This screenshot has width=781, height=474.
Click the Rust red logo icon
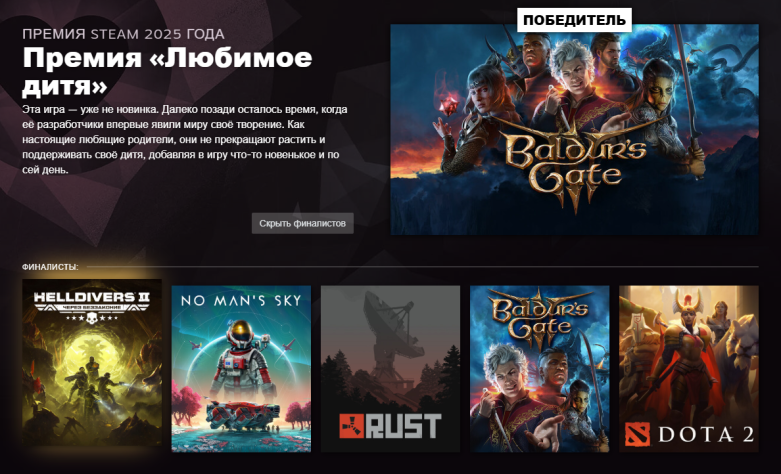point(353,426)
